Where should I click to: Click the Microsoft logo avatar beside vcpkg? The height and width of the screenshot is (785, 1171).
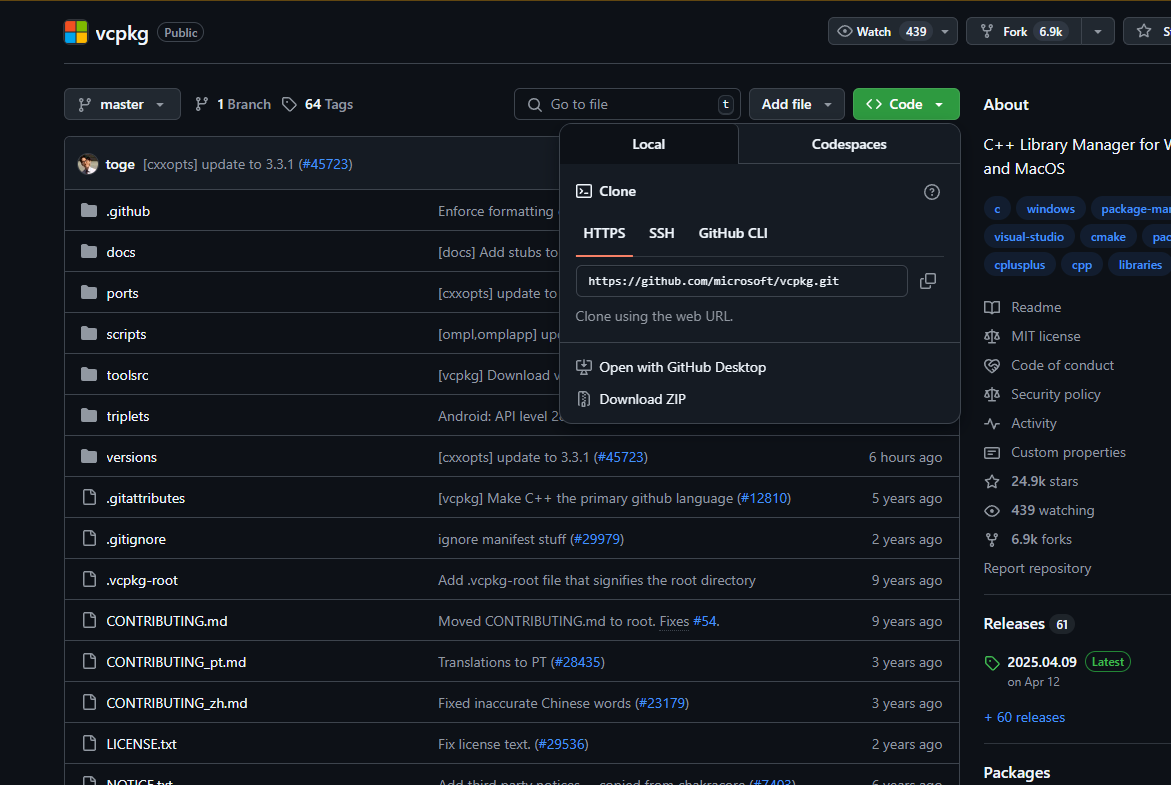pyautogui.click(x=76, y=32)
